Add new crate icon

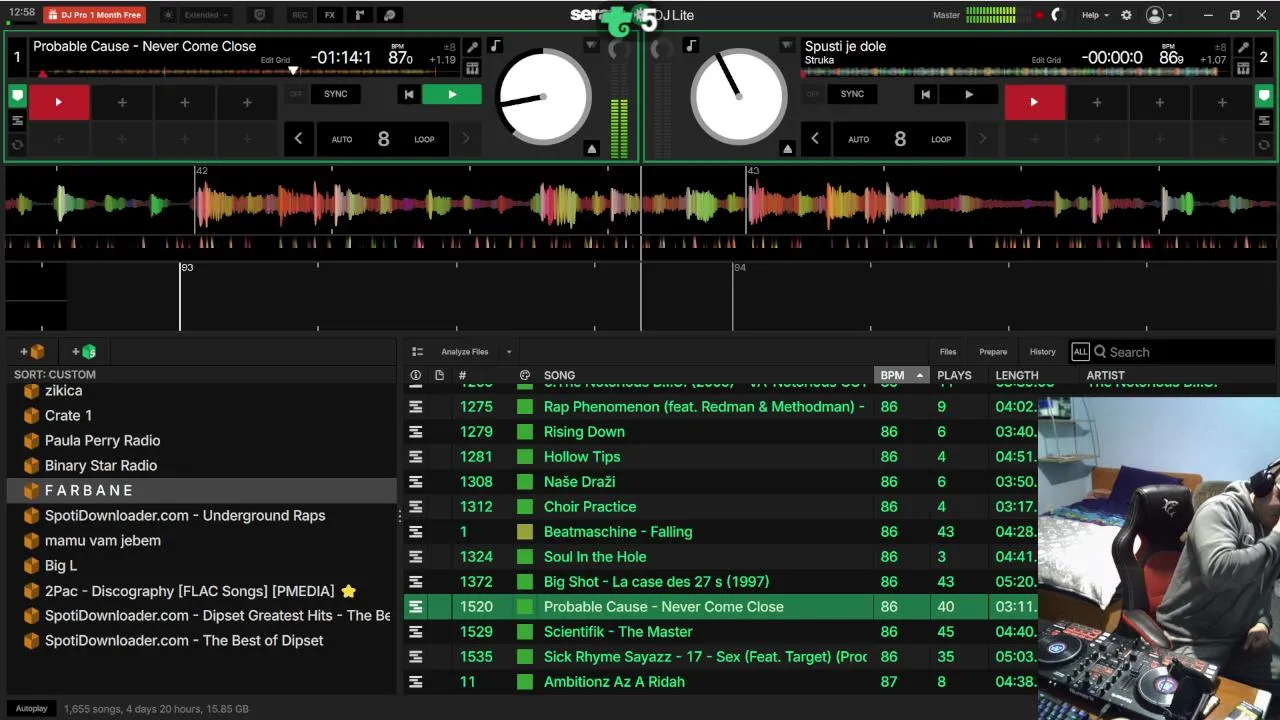coord(33,352)
